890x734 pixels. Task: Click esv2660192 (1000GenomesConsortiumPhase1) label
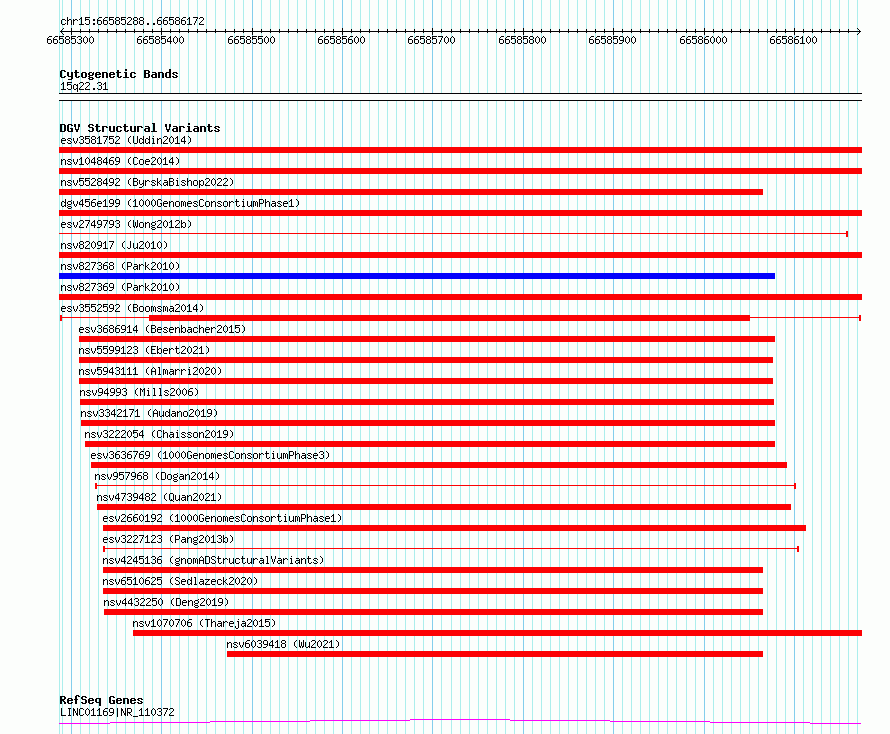222,518
